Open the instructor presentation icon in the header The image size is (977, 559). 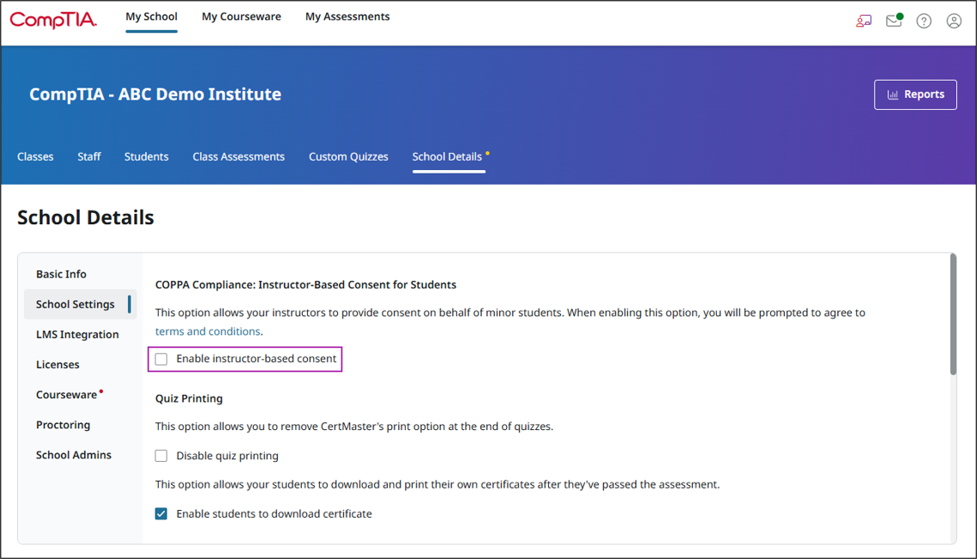click(x=864, y=21)
